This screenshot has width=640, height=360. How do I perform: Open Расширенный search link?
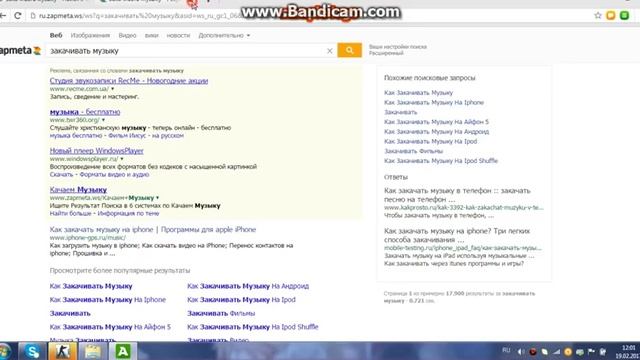click(x=386, y=53)
